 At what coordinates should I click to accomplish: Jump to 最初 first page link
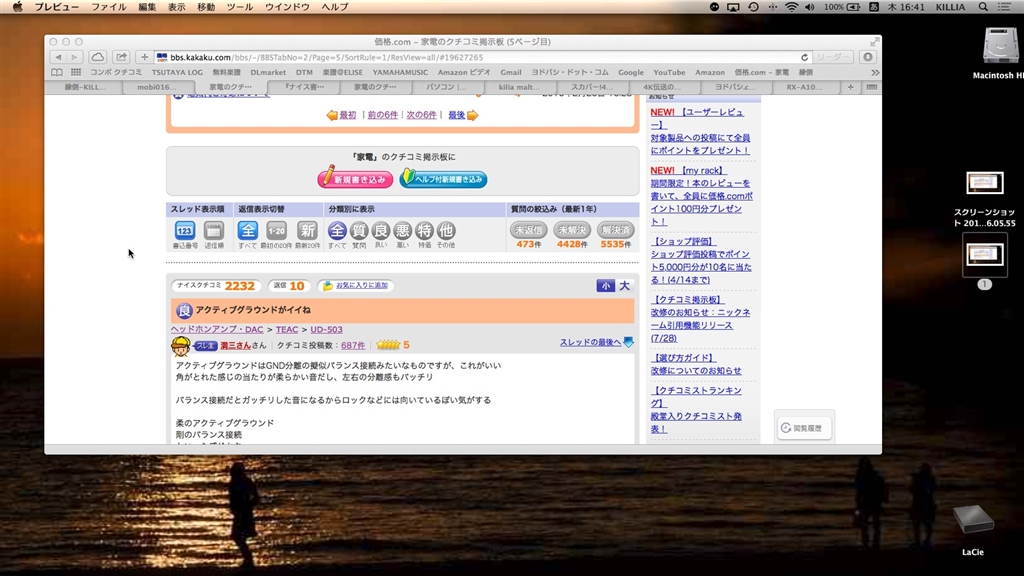tap(347, 115)
